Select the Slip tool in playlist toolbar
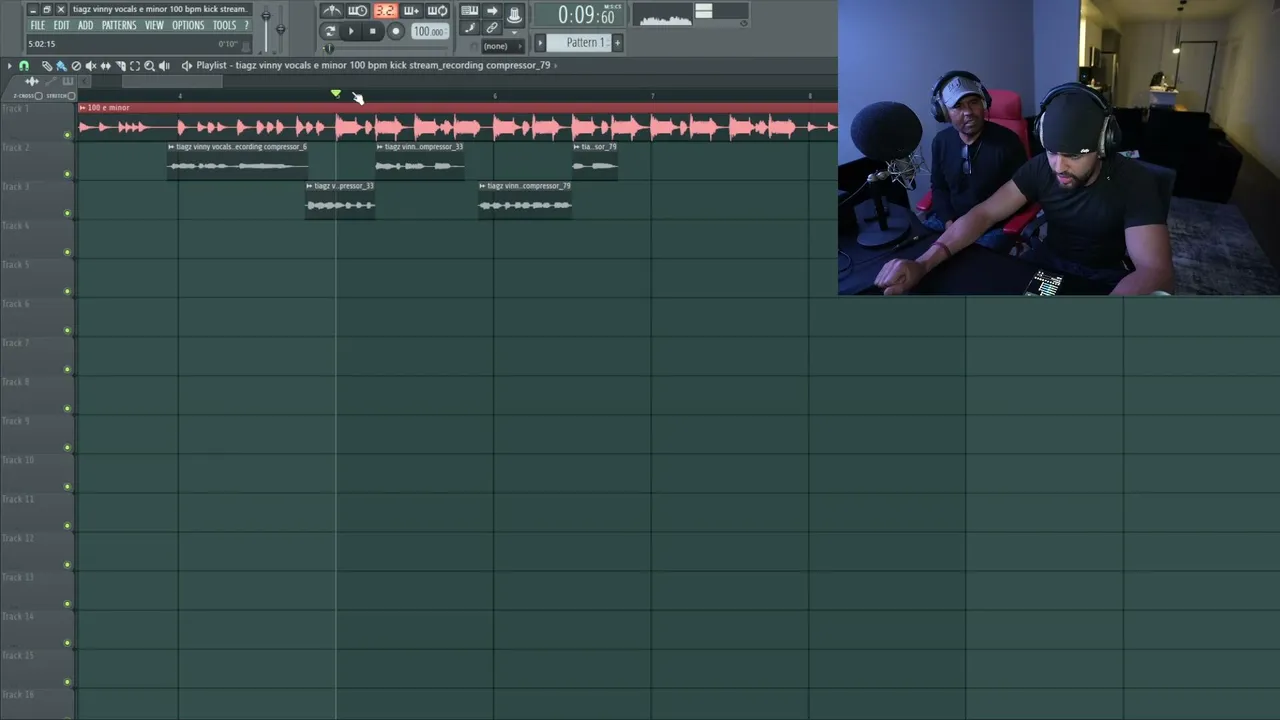1280x720 pixels. 105,66
